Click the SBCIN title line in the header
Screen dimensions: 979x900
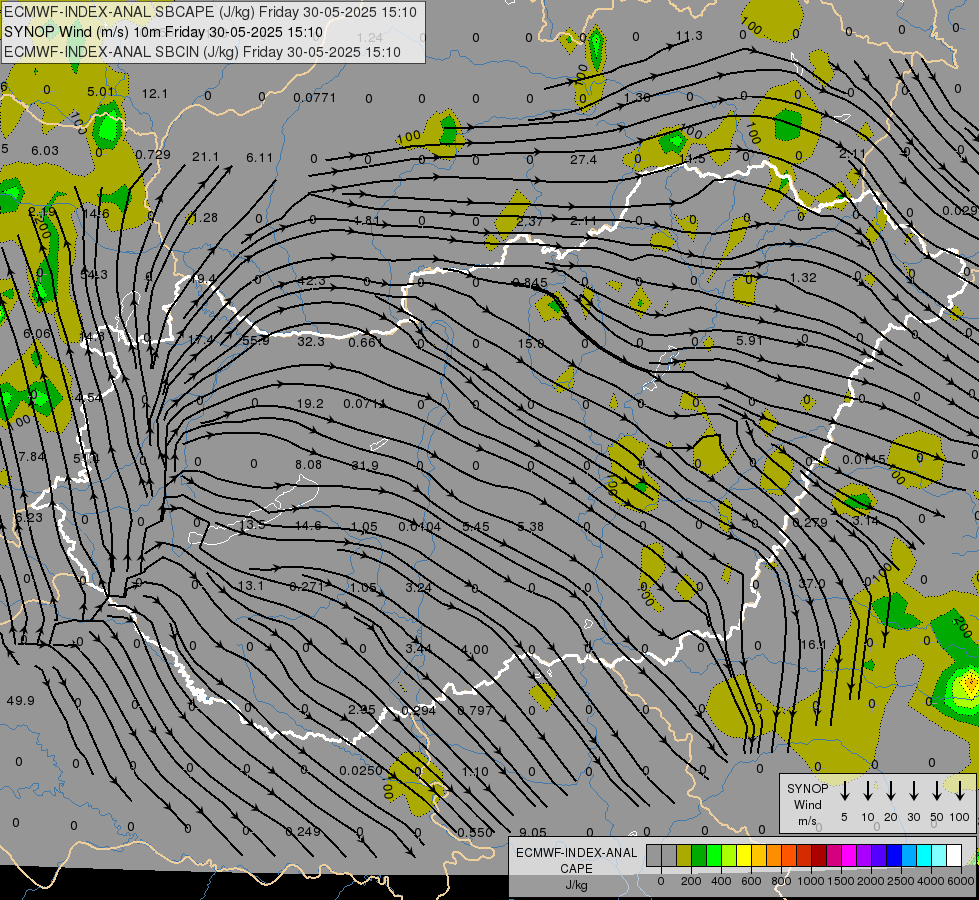click(202, 52)
